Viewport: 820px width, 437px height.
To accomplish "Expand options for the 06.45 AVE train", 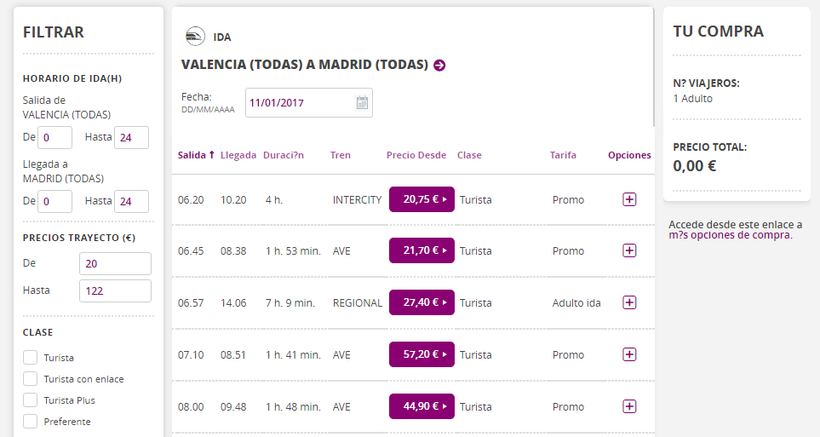I will tap(629, 250).
